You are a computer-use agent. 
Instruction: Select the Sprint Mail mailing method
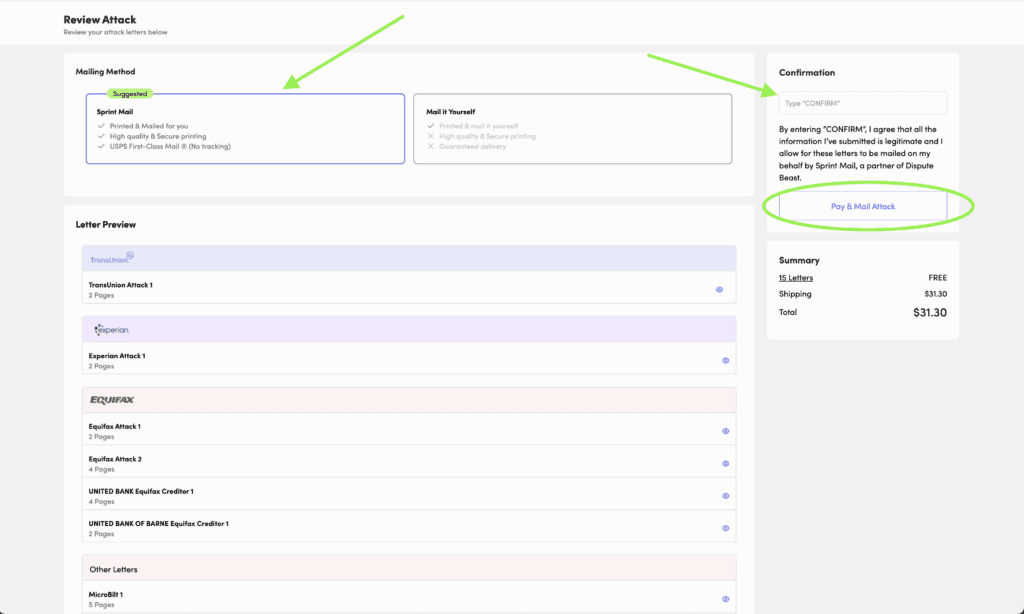245,129
